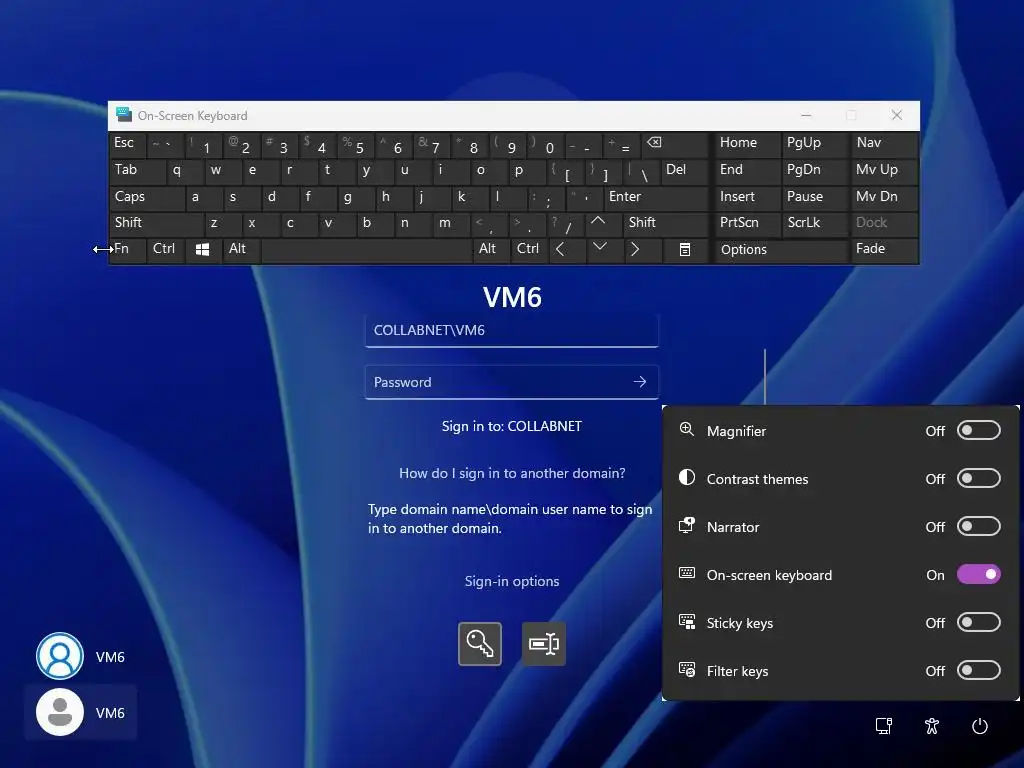Turn on the Narrator switch
The image size is (1024, 768).
[x=978, y=526]
